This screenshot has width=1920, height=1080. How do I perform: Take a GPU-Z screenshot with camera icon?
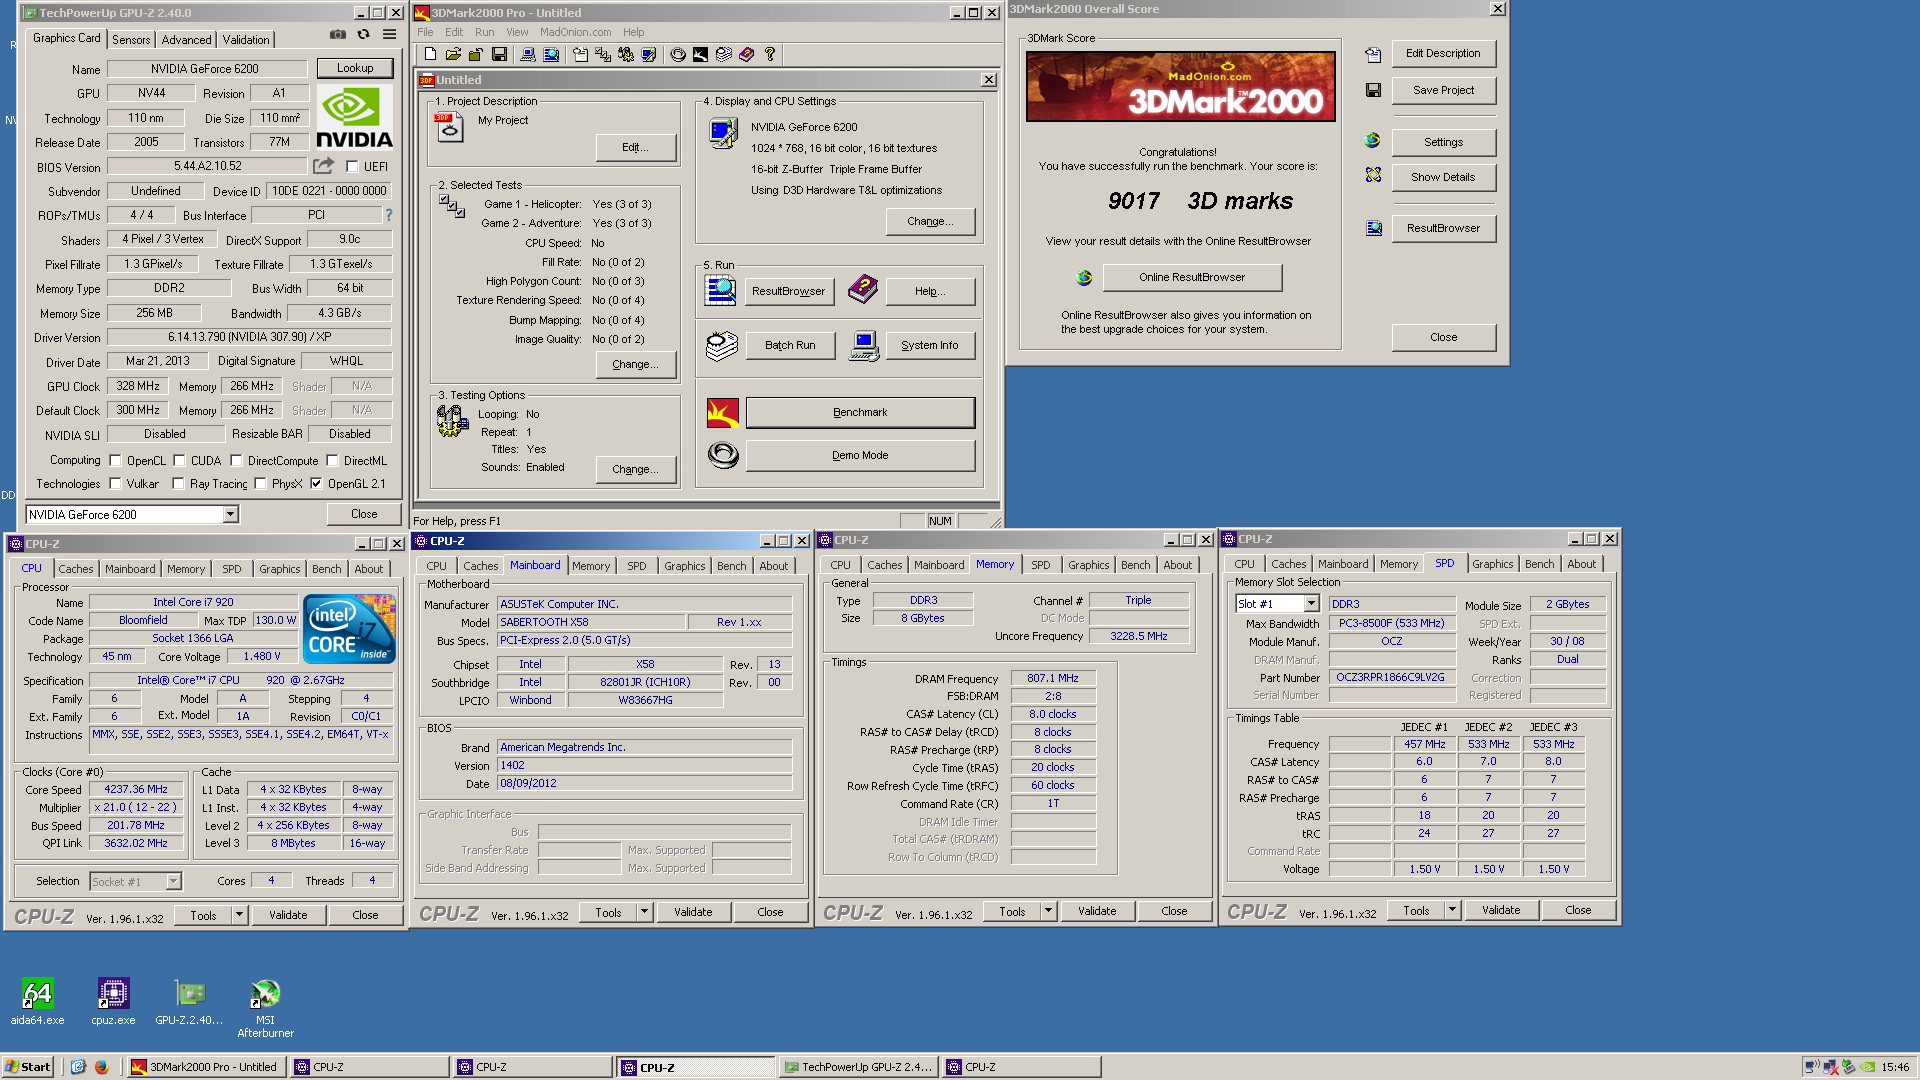tap(338, 35)
